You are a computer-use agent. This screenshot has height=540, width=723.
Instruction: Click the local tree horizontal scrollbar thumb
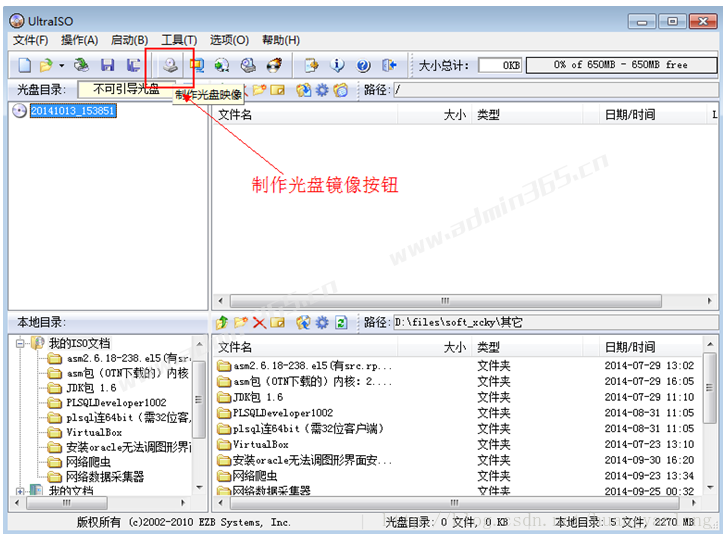point(67,503)
